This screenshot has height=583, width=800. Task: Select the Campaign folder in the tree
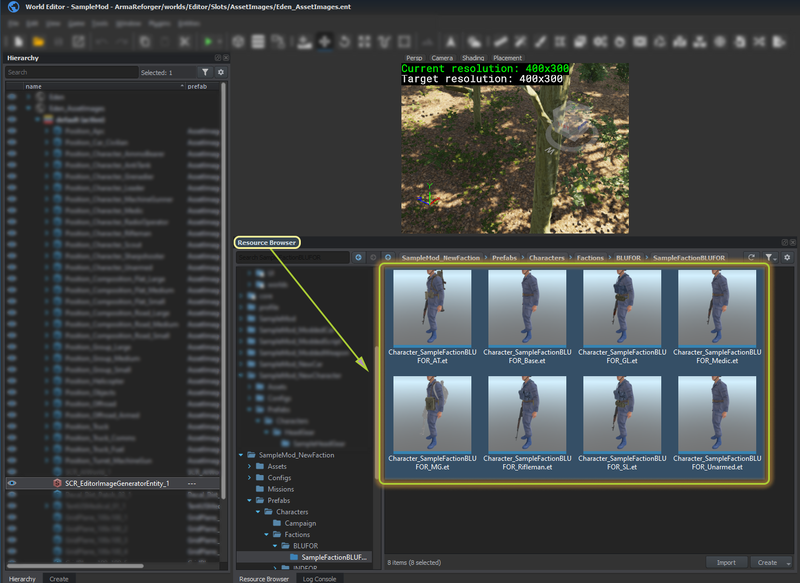[300, 523]
